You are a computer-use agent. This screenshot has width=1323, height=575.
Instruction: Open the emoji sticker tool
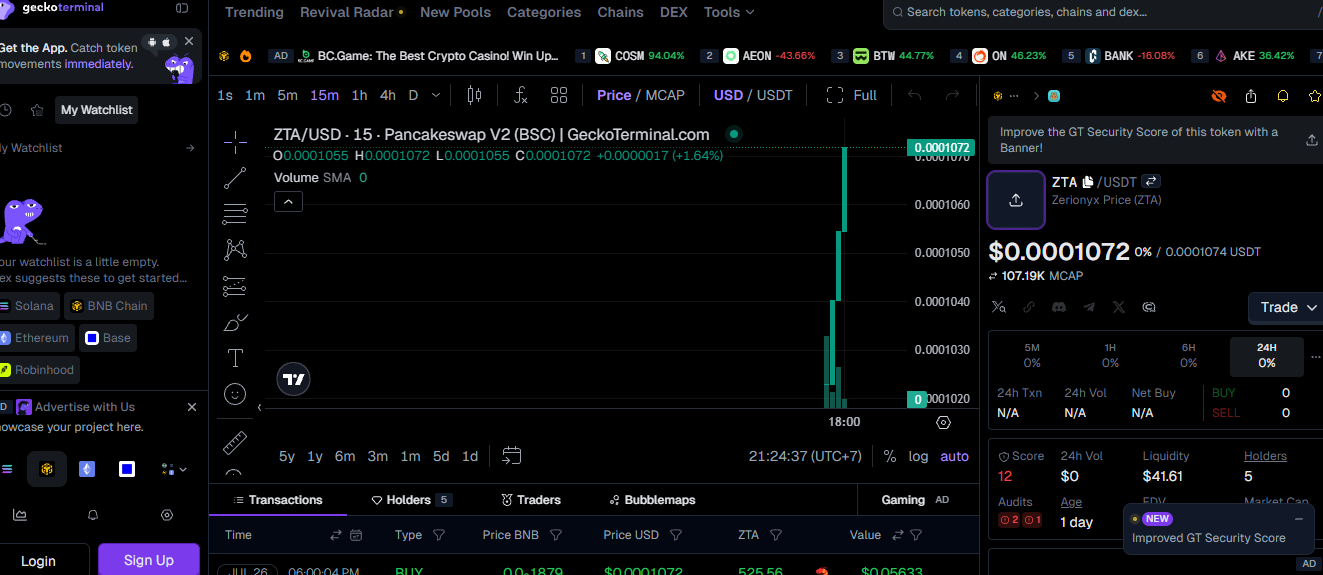pyautogui.click(x=235, y=394)
